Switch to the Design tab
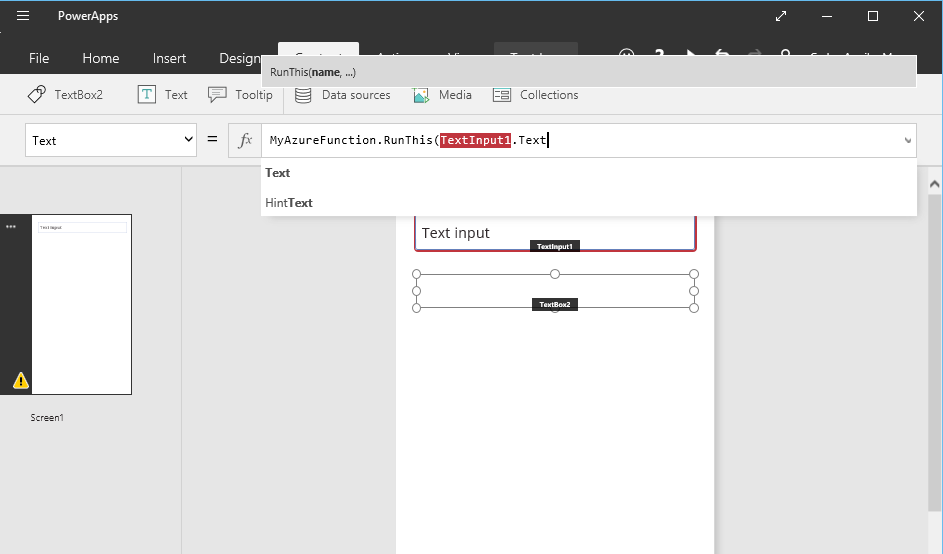Viewport: 943px width, 554px height. point(239,58)
